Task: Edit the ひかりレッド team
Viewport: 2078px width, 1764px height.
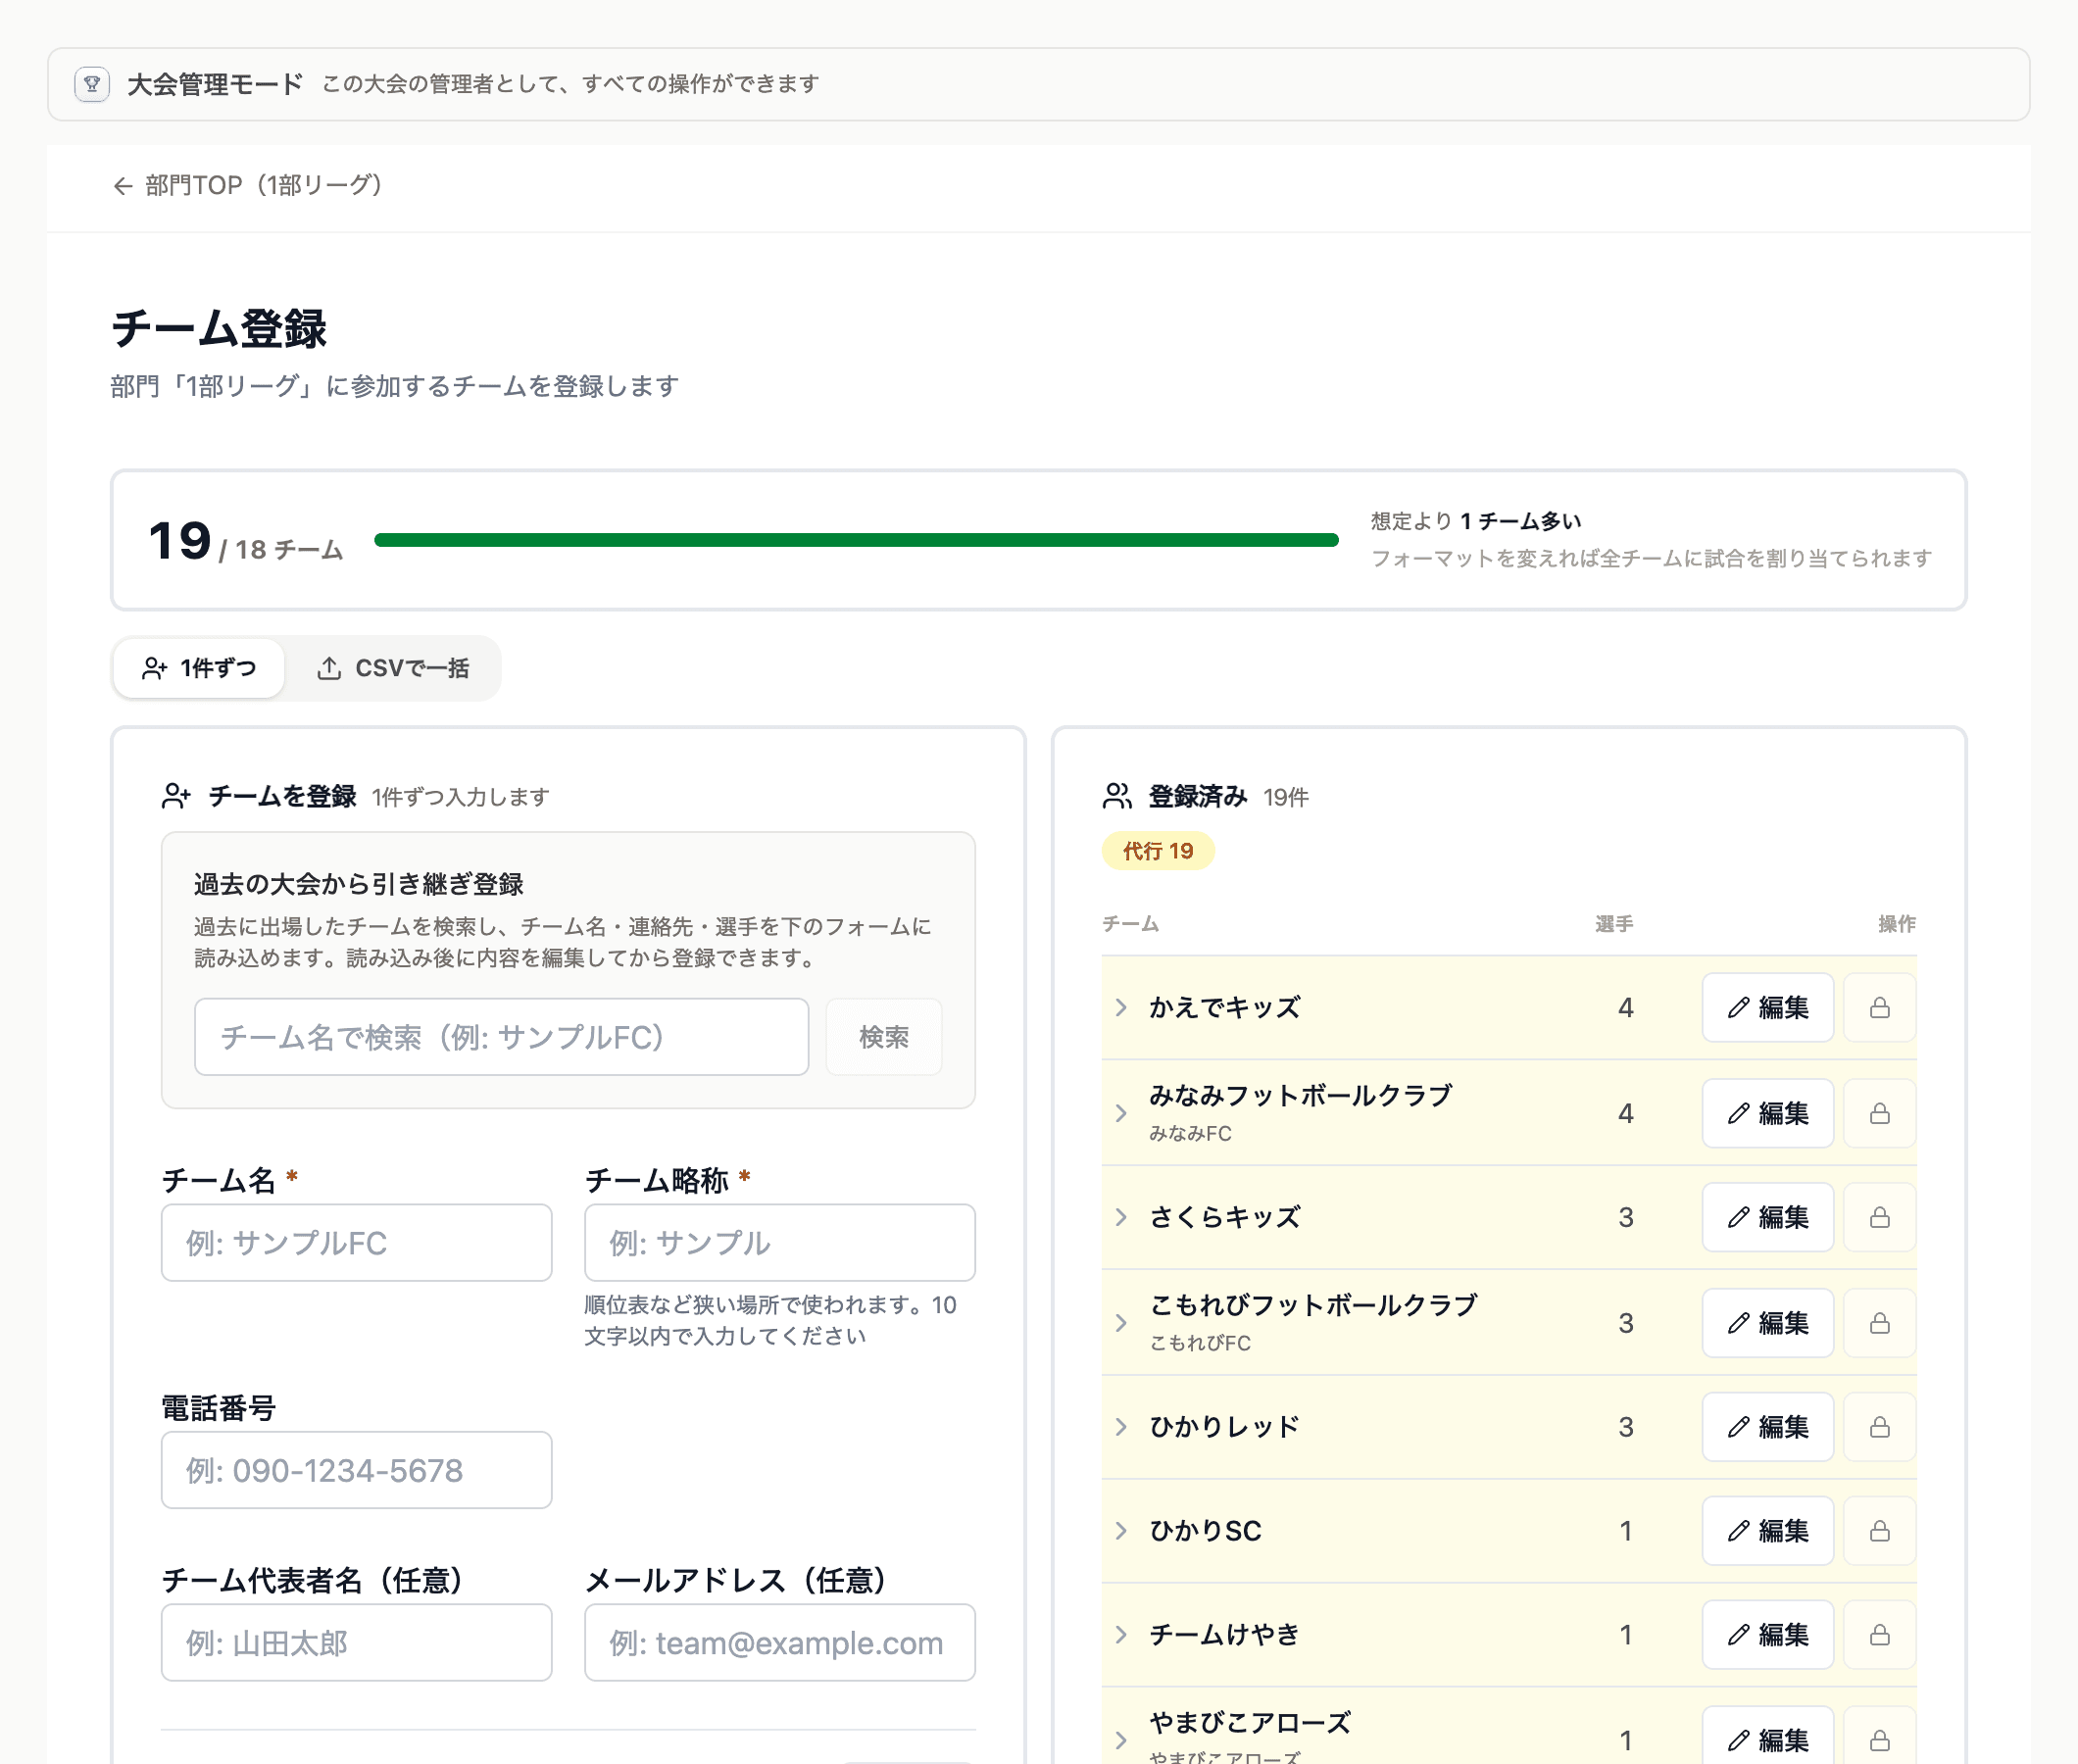Action: click(x=1767, y=1427)
